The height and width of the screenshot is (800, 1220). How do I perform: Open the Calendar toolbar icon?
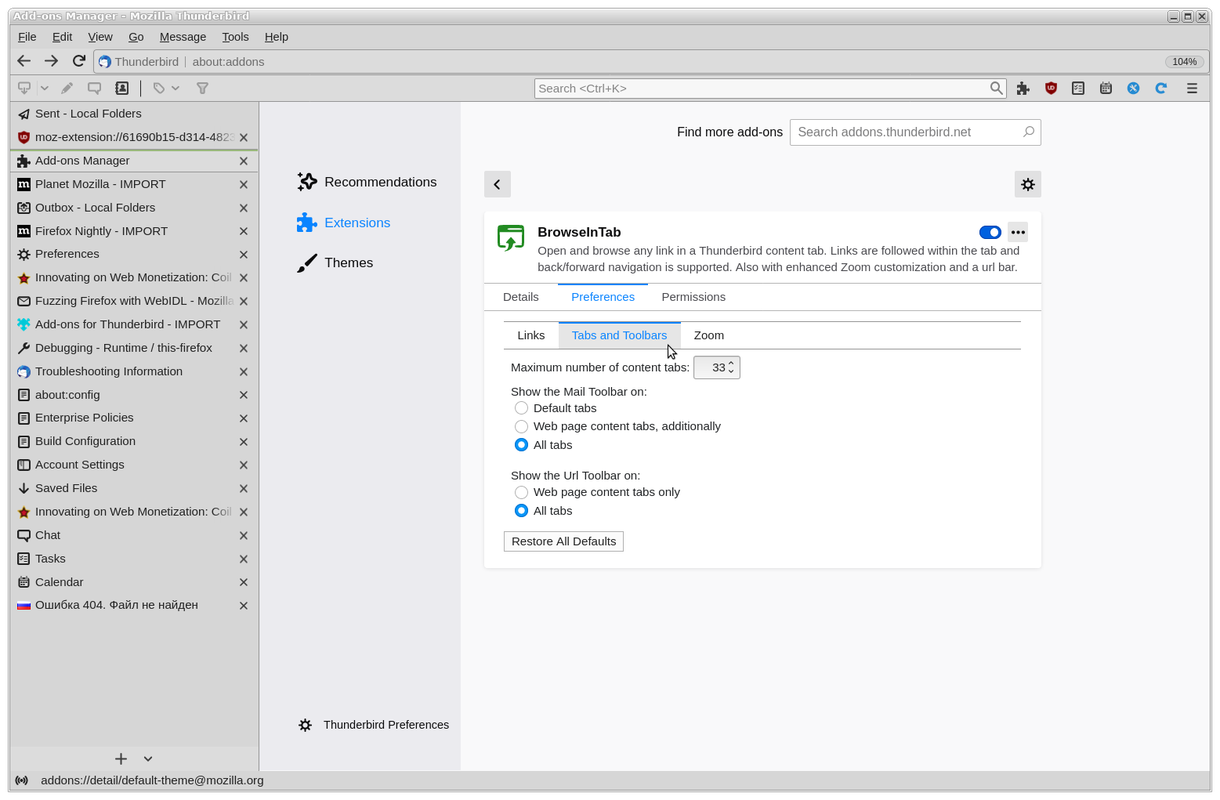coord(1106,88)
